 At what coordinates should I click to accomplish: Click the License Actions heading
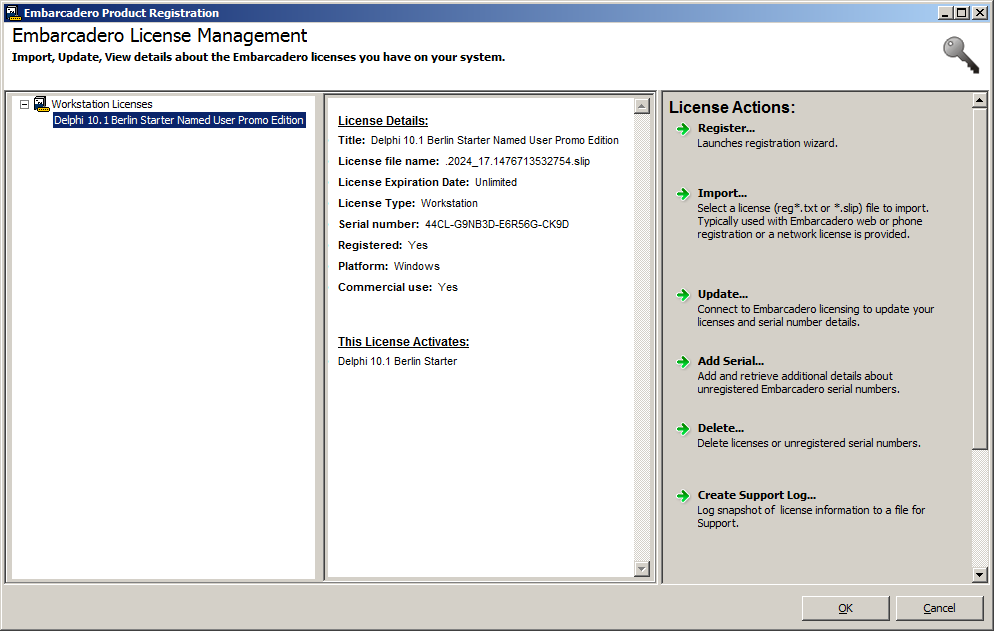tap(732, 107)
